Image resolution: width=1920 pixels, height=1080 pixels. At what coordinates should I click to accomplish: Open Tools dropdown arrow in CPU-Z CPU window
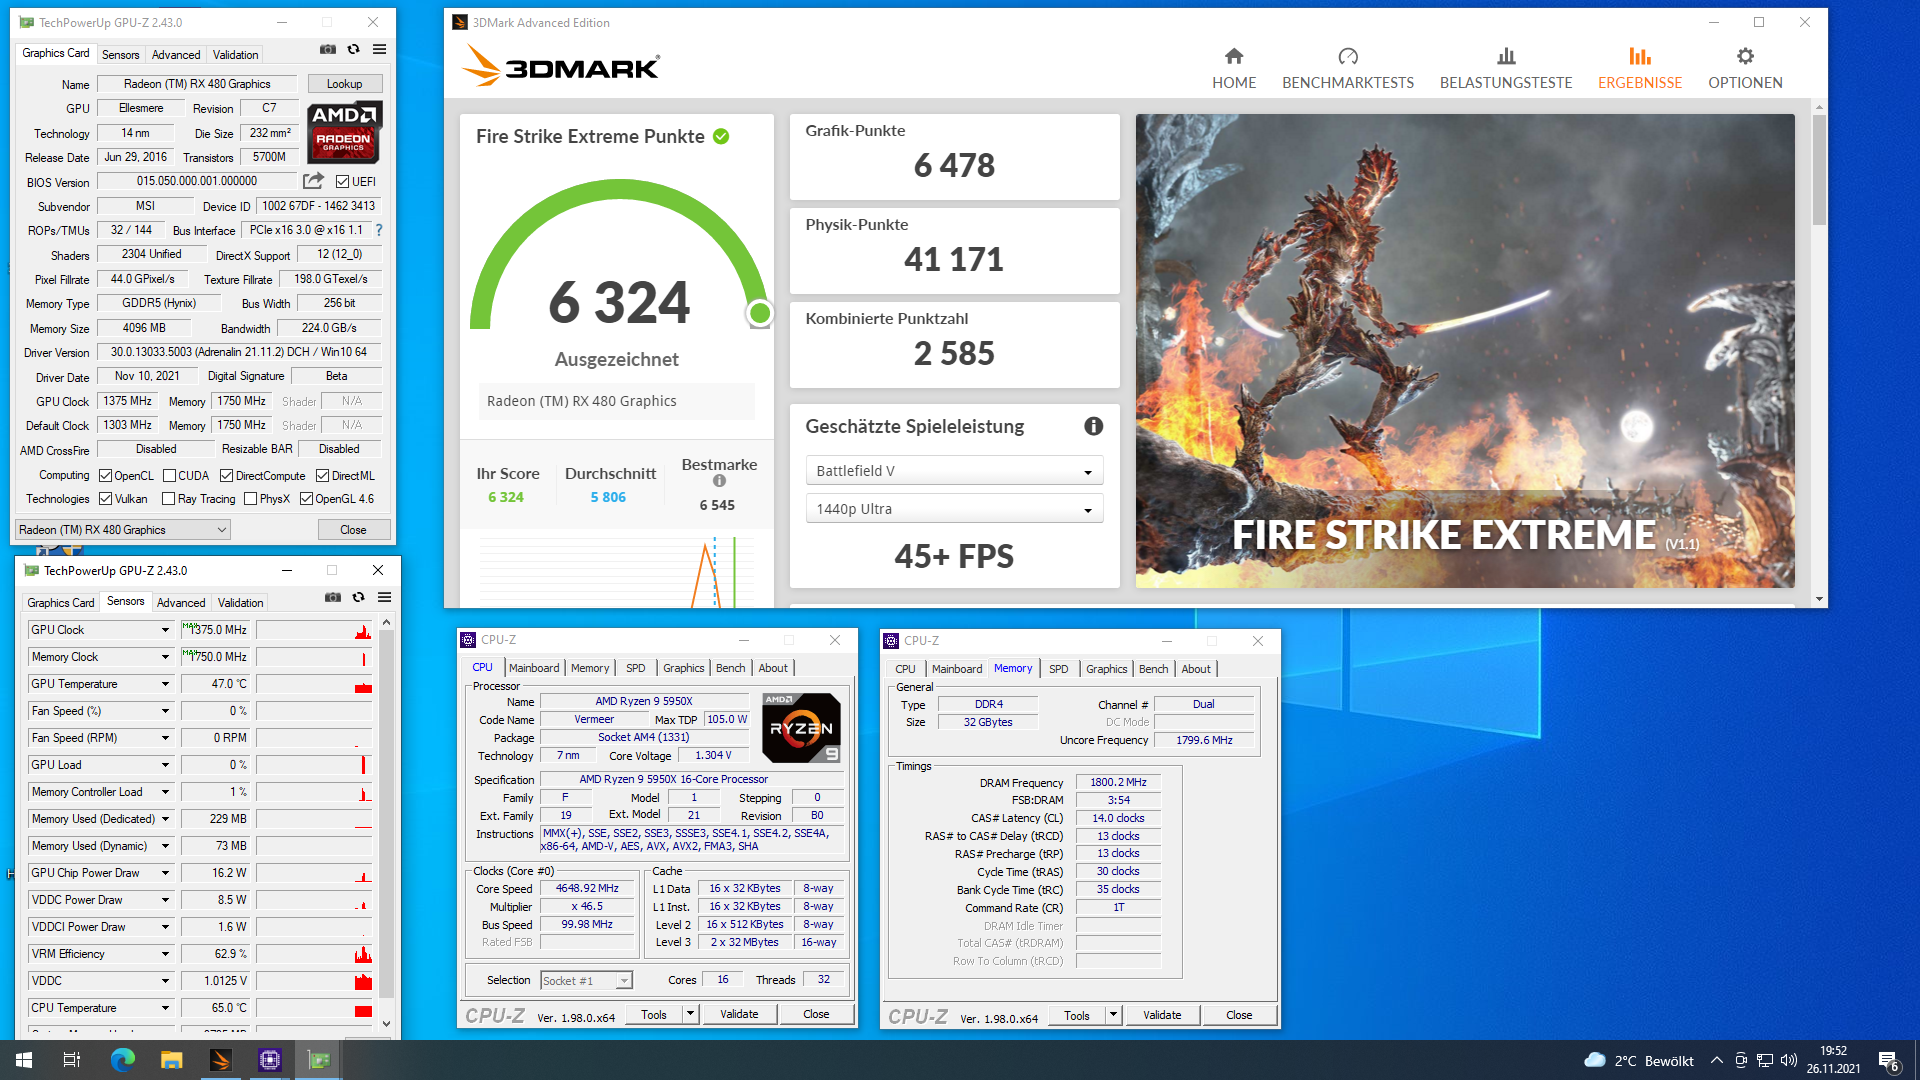coord(689,1014)
